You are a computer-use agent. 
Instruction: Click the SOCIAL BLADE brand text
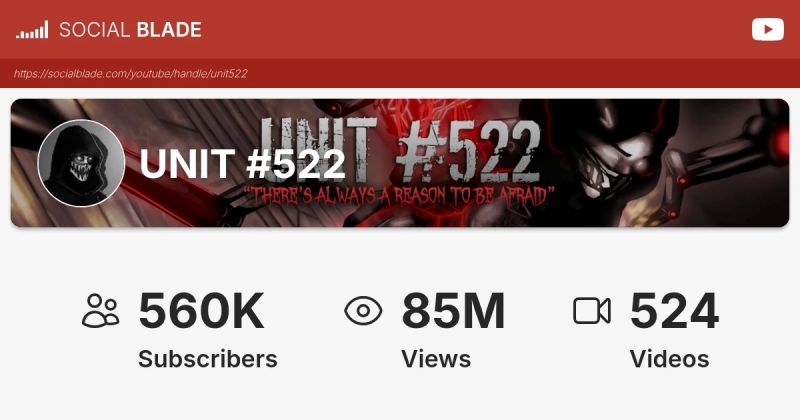click(x=130, y=30)
